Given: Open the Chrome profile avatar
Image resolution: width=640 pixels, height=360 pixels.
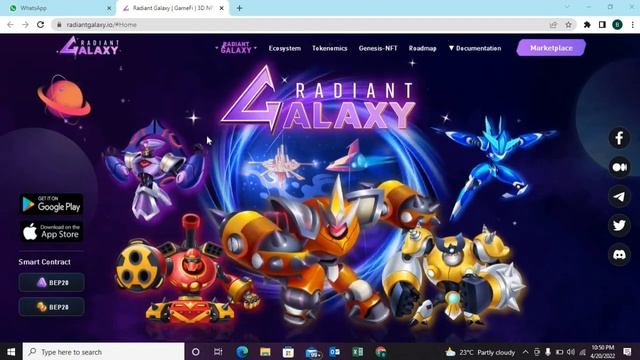Looking at the screenshot, I should tap(617, 25).
